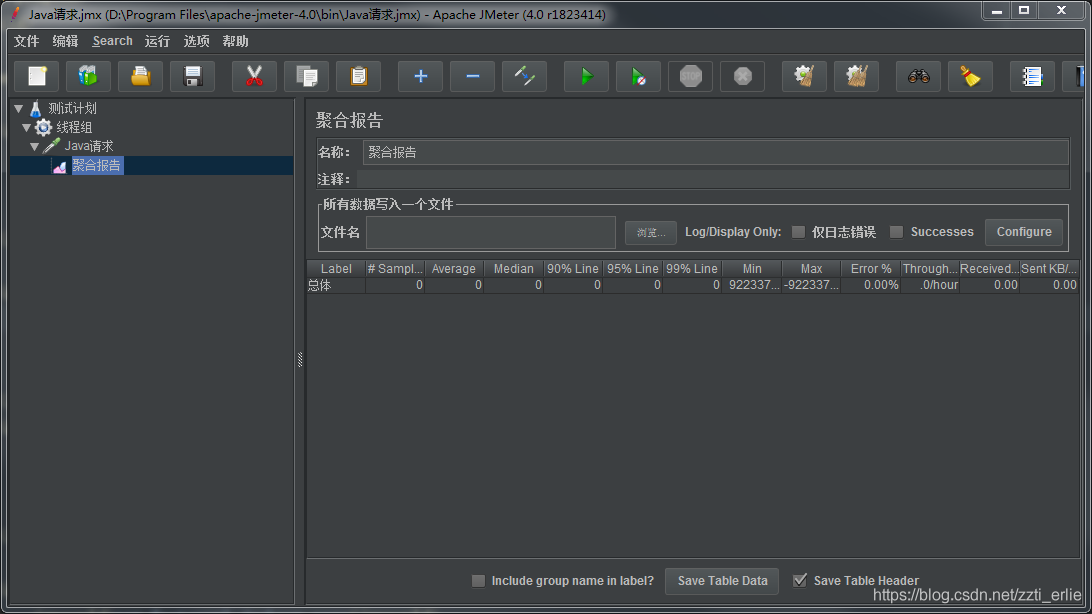Screen dimensions: 1092x614
Task: Collapse the 测试计划 tree node
Action: coord(19,108)
